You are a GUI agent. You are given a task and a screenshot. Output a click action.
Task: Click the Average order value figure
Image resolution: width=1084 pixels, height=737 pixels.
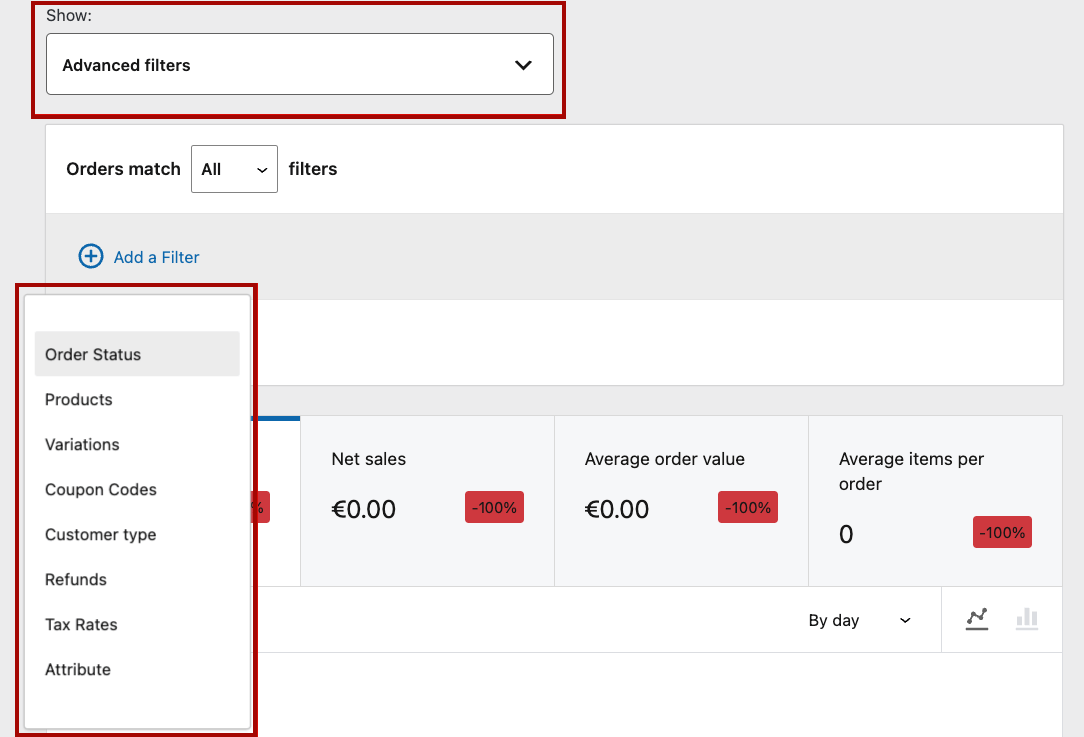[x=617, y=508]
